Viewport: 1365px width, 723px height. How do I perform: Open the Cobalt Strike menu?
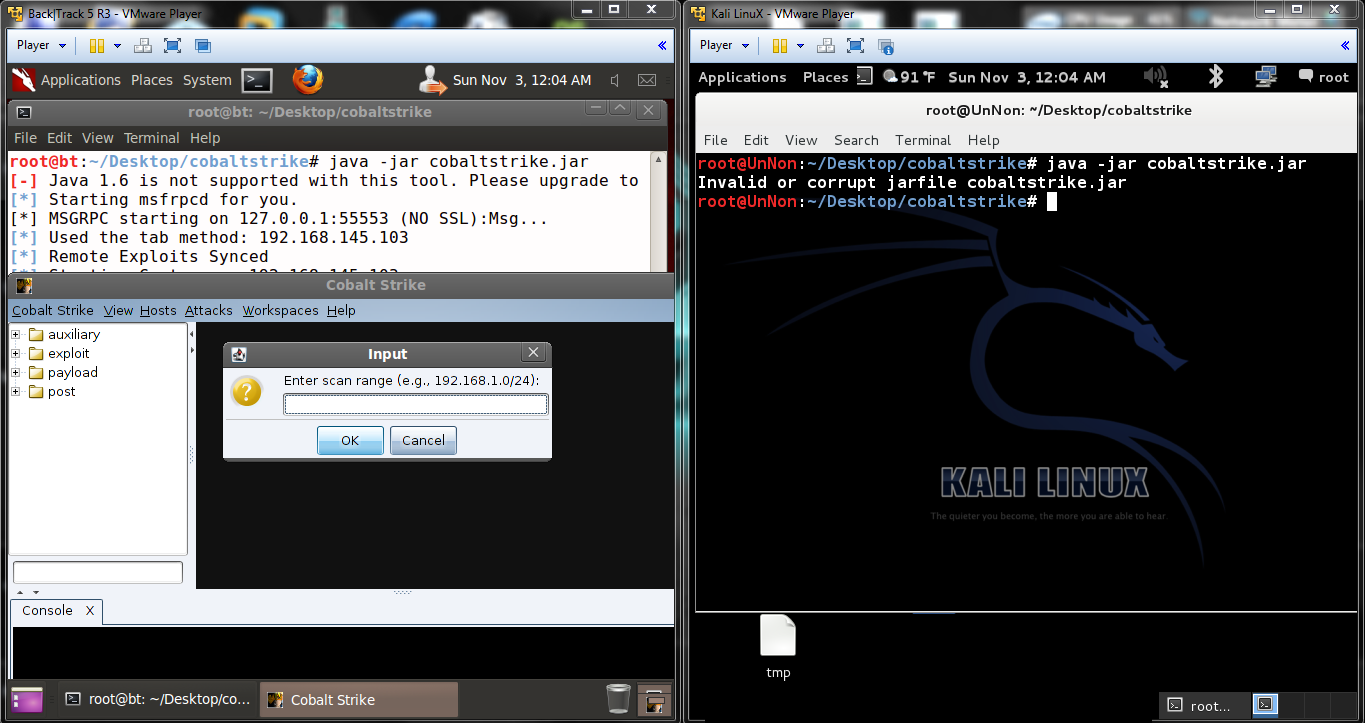(x=53, y=311)
